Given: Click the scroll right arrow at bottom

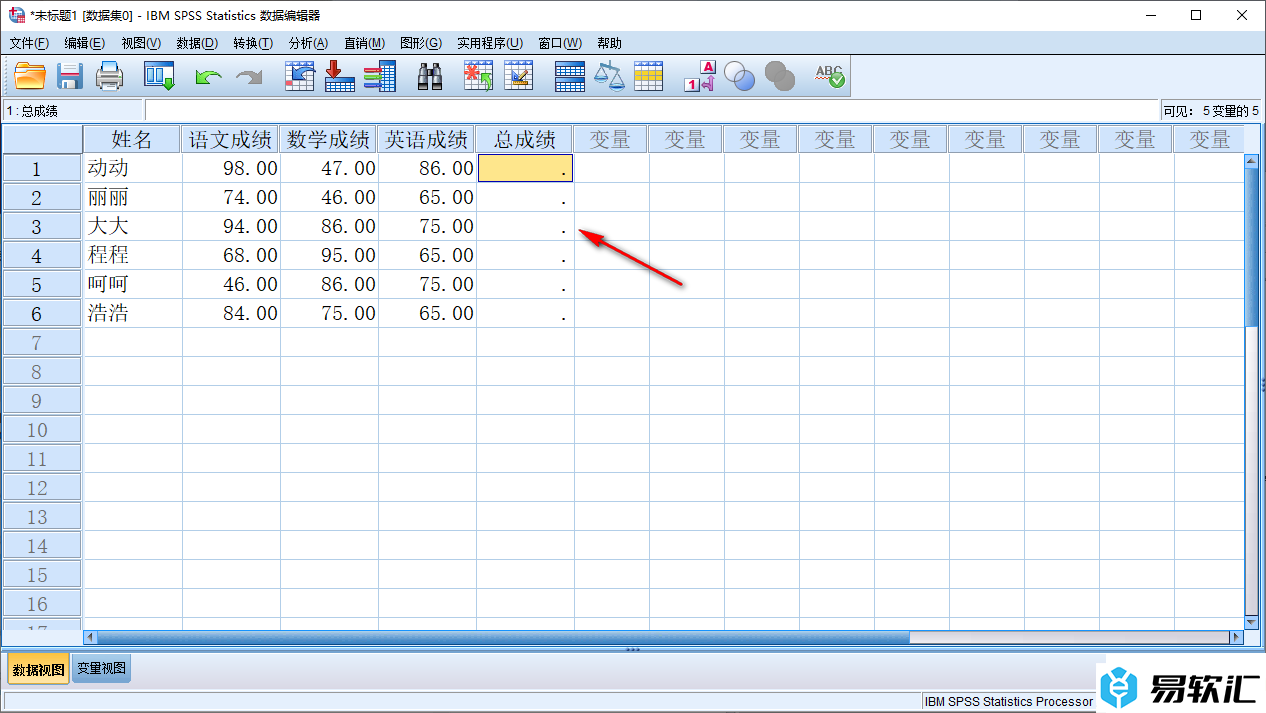Looking at the screenshot, I should pyautogui.click(x=1236, y=637).
